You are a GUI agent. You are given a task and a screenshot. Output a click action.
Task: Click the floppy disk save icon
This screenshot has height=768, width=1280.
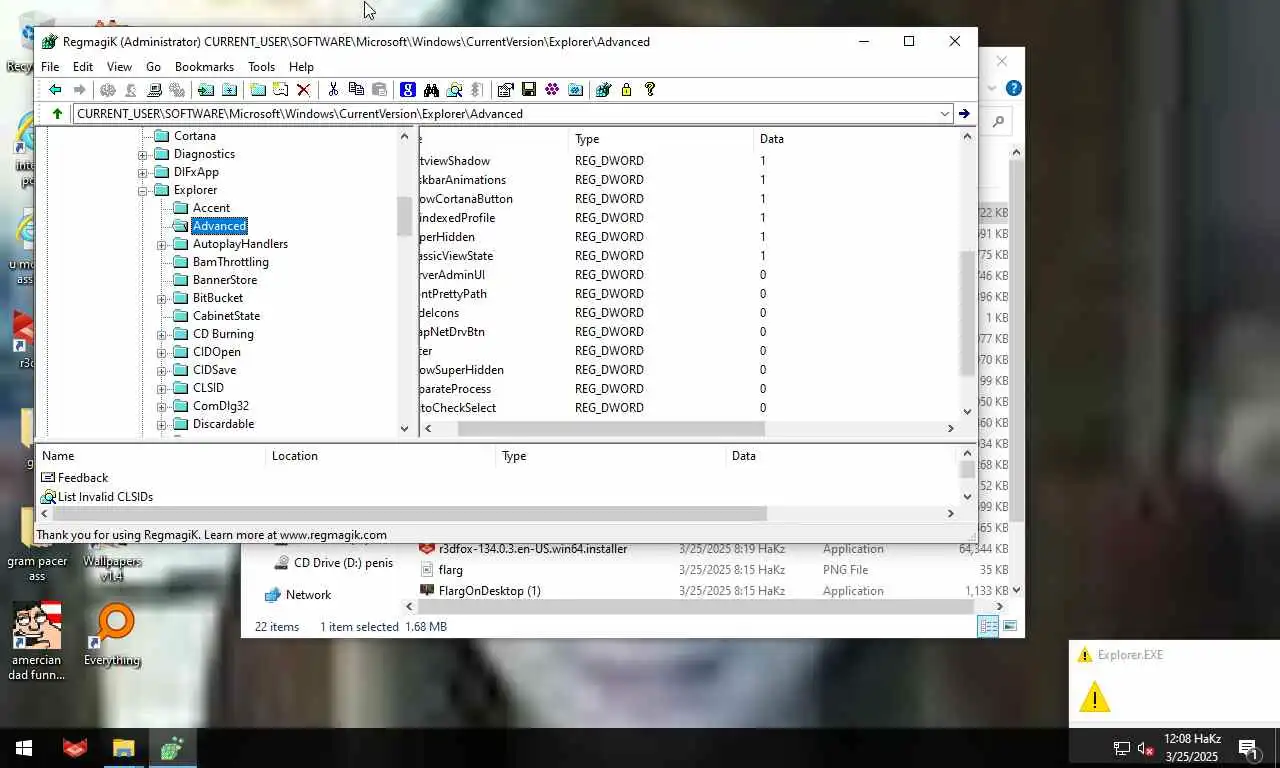click(529, 90)
